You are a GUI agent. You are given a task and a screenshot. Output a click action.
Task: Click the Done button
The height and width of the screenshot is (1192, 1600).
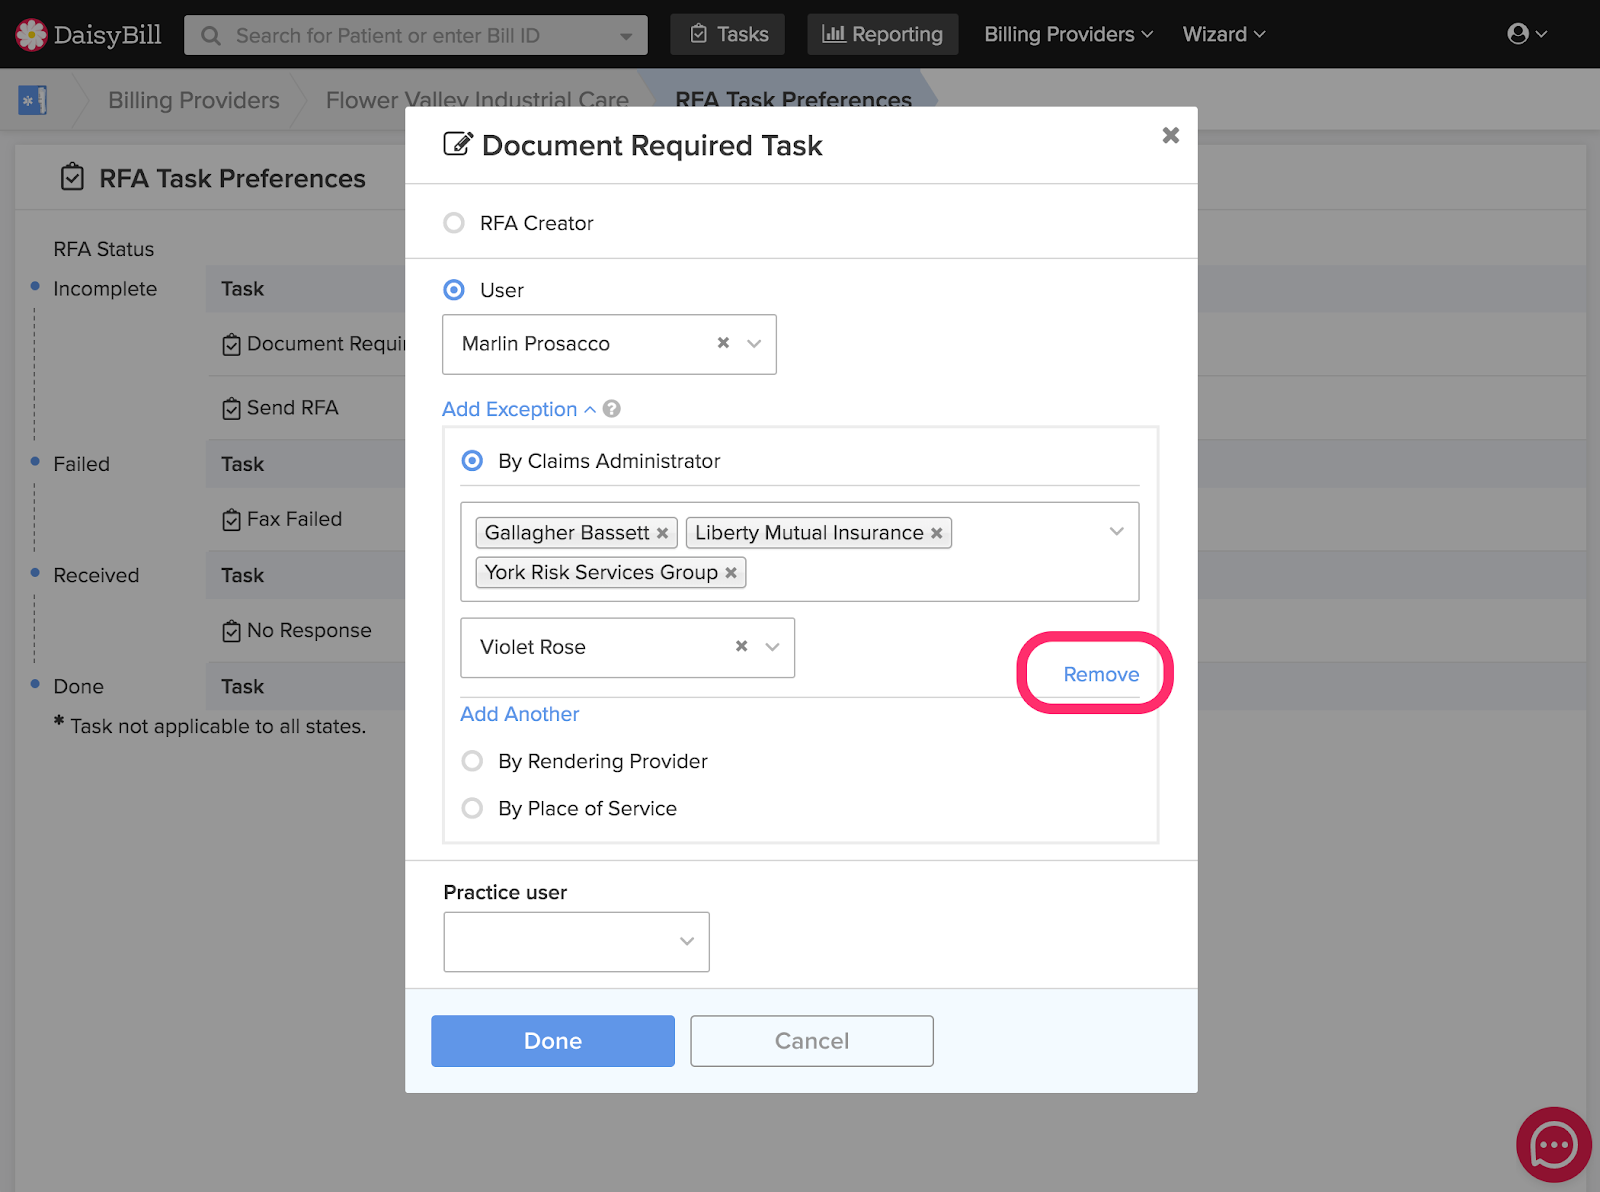(553, 1041)
